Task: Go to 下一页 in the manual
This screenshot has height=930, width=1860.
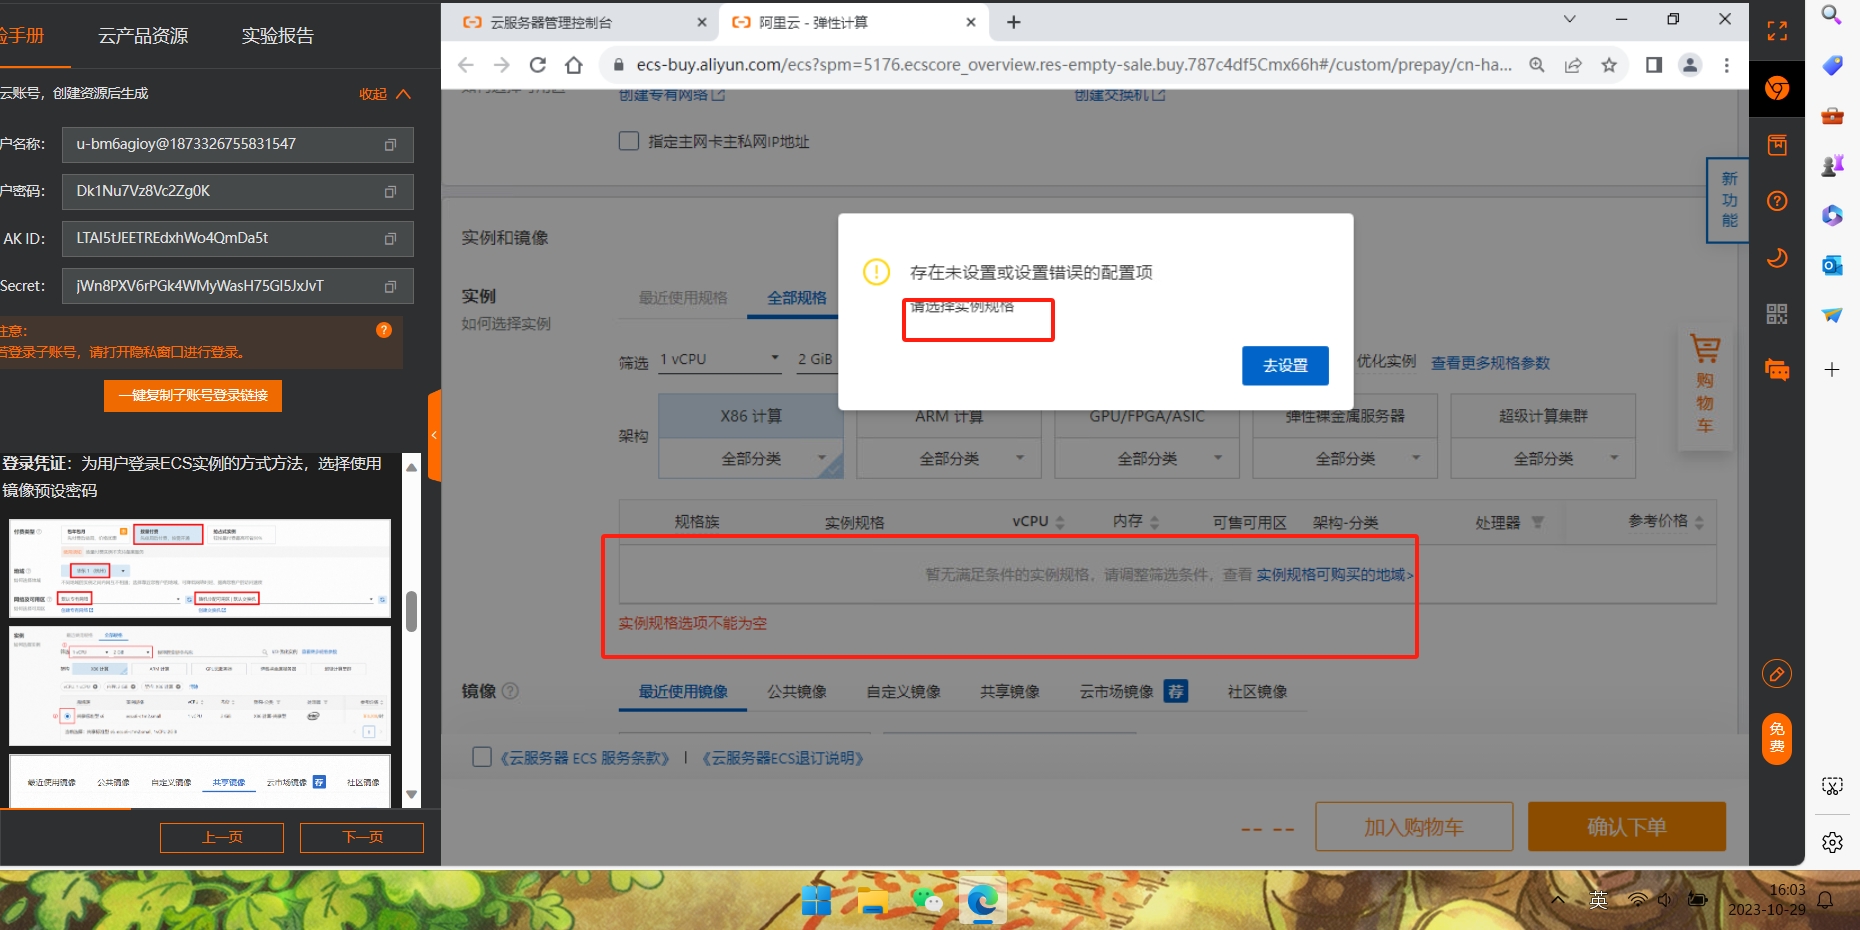Action: [x=362, y=838]
